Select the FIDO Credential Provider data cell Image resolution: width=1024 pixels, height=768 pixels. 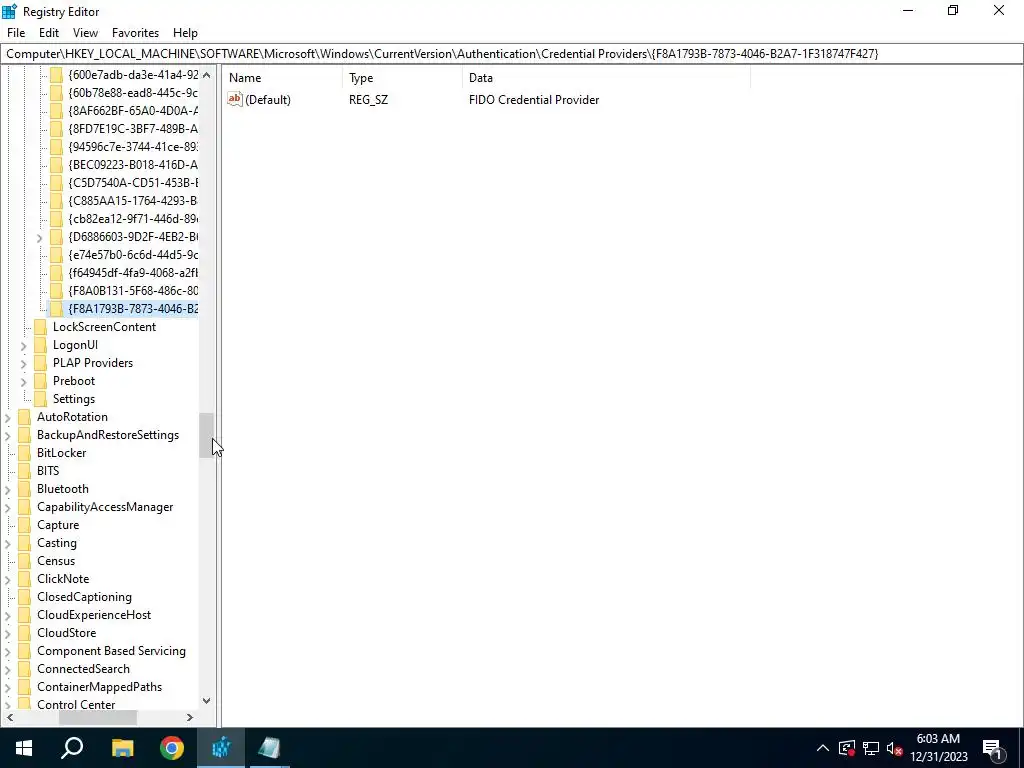click(534, 100)
